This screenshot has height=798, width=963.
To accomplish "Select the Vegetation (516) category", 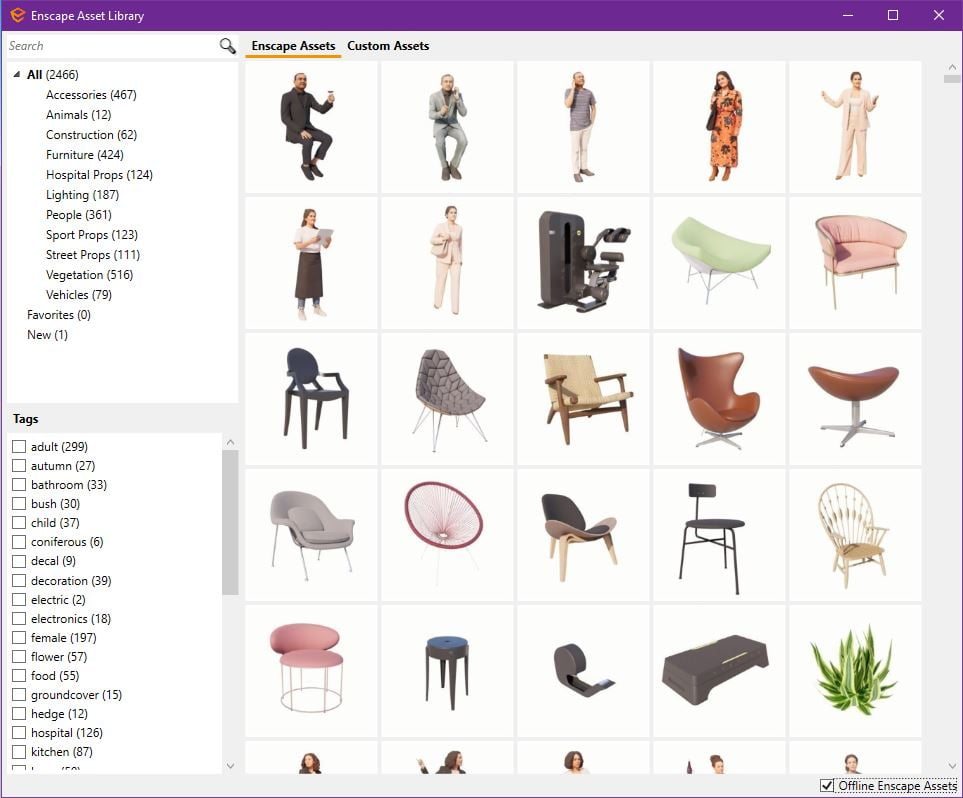I will point(90,275).
